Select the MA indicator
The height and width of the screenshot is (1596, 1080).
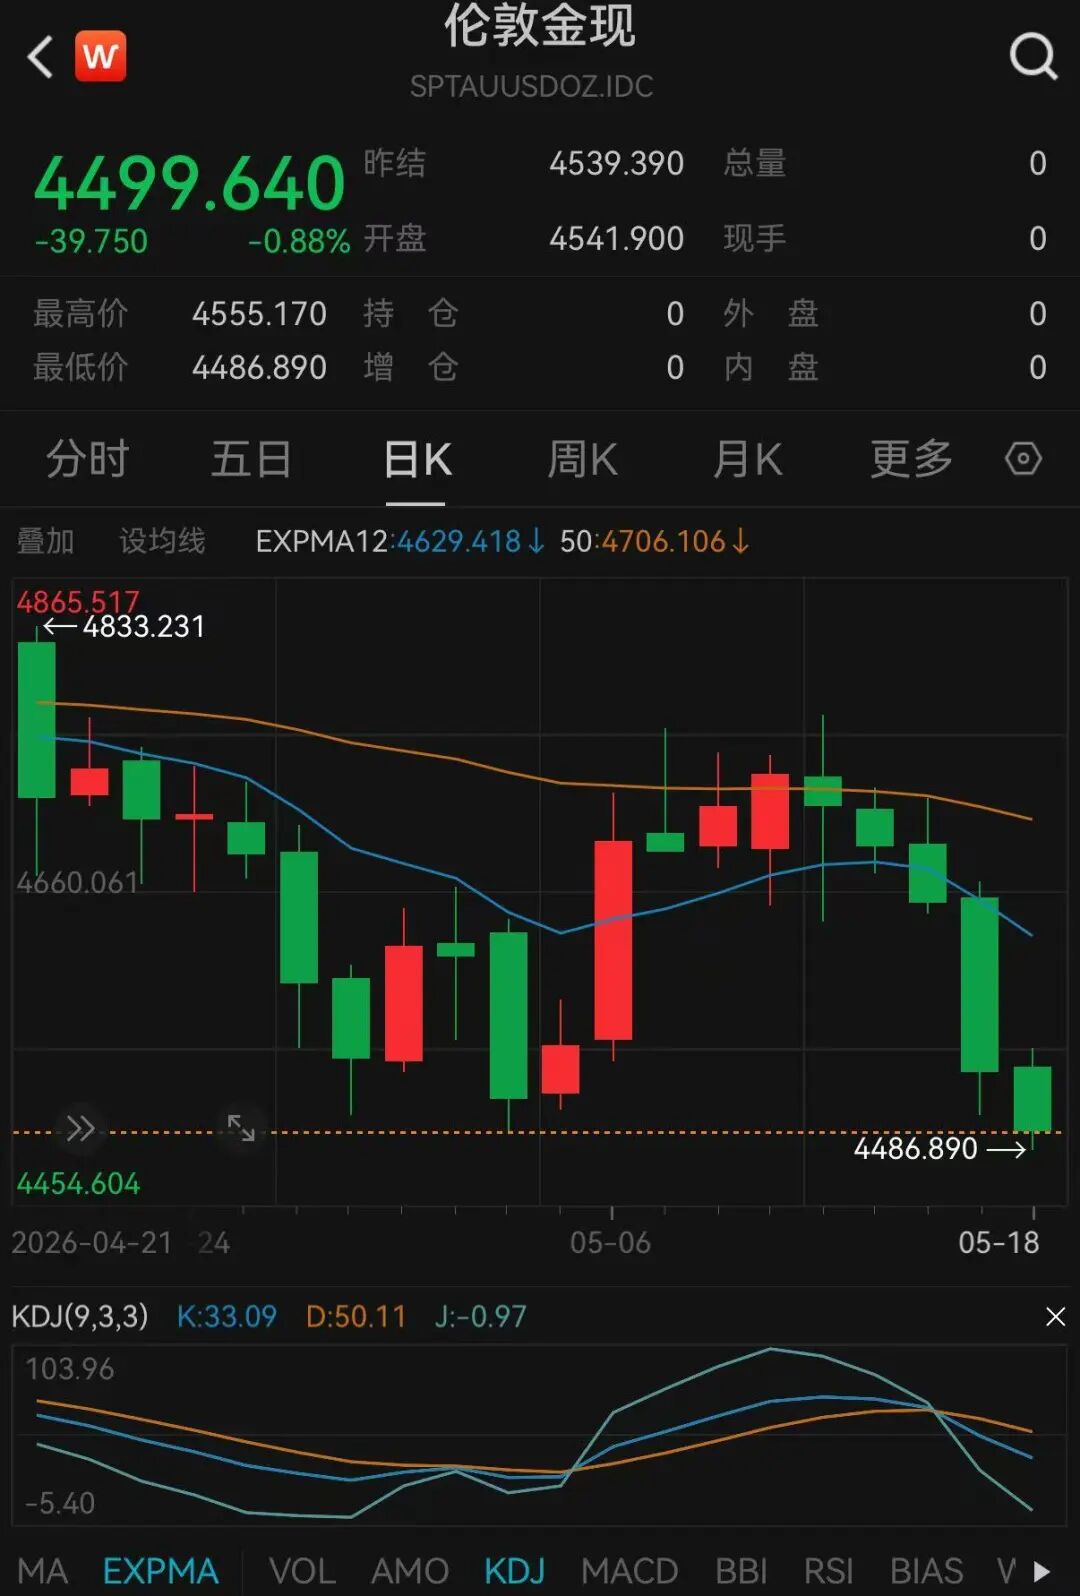[x=43, y=1570]
